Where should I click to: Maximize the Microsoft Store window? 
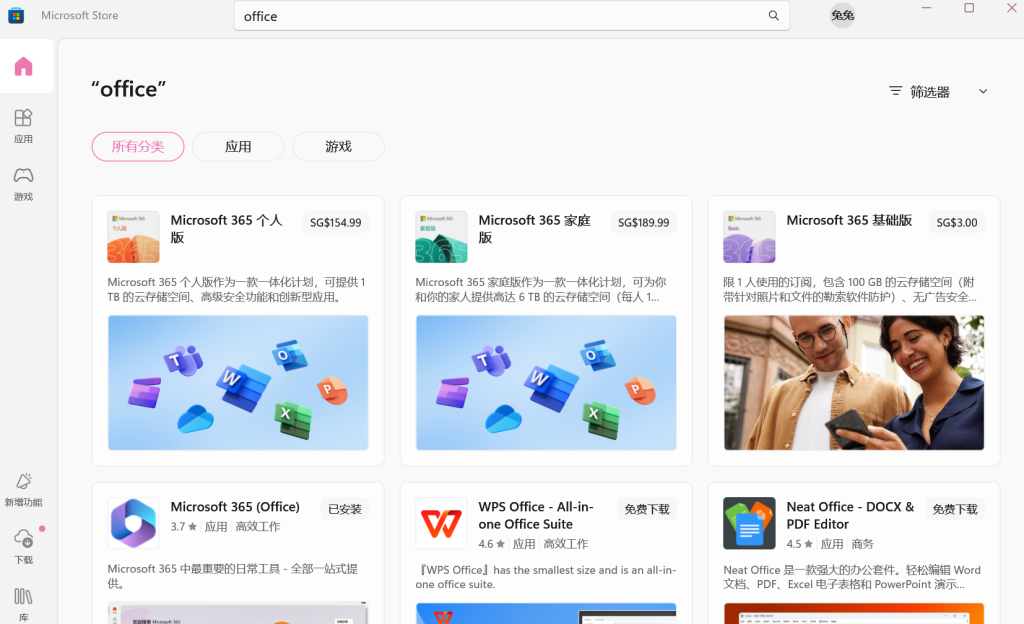[x=969, y=8]
